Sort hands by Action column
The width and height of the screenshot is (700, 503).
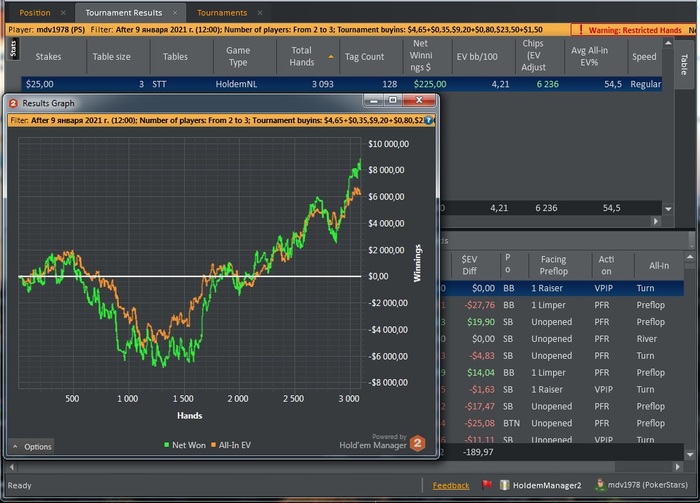[x=606, y=265]
